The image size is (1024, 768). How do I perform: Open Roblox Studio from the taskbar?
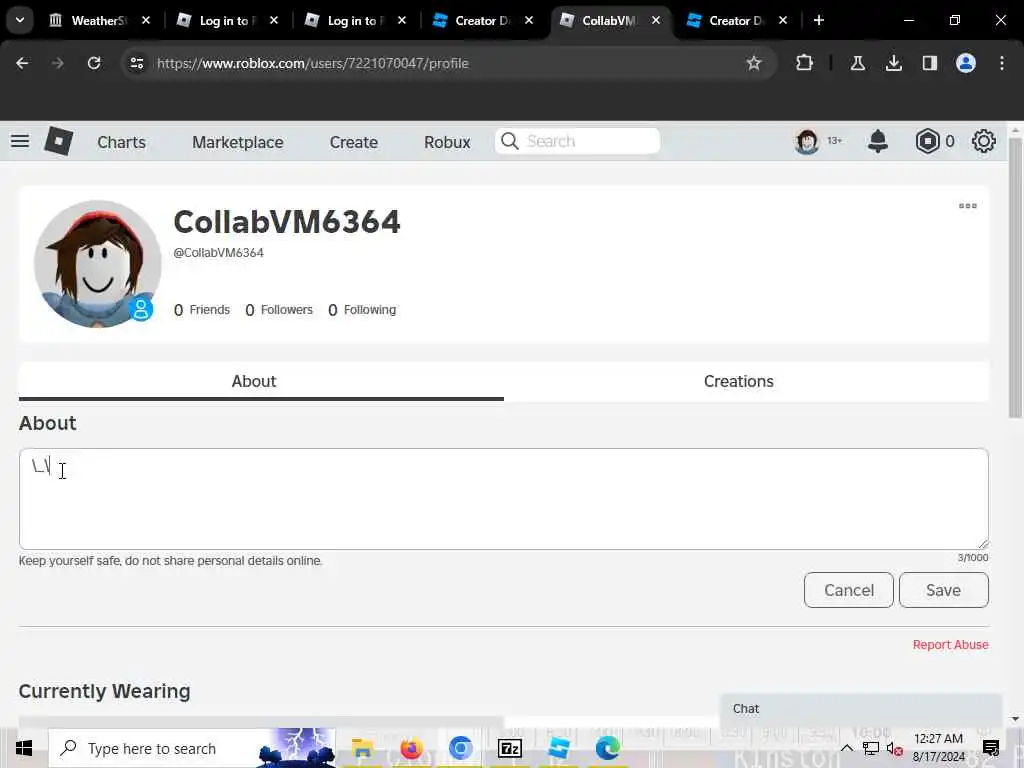click(558, 748)
